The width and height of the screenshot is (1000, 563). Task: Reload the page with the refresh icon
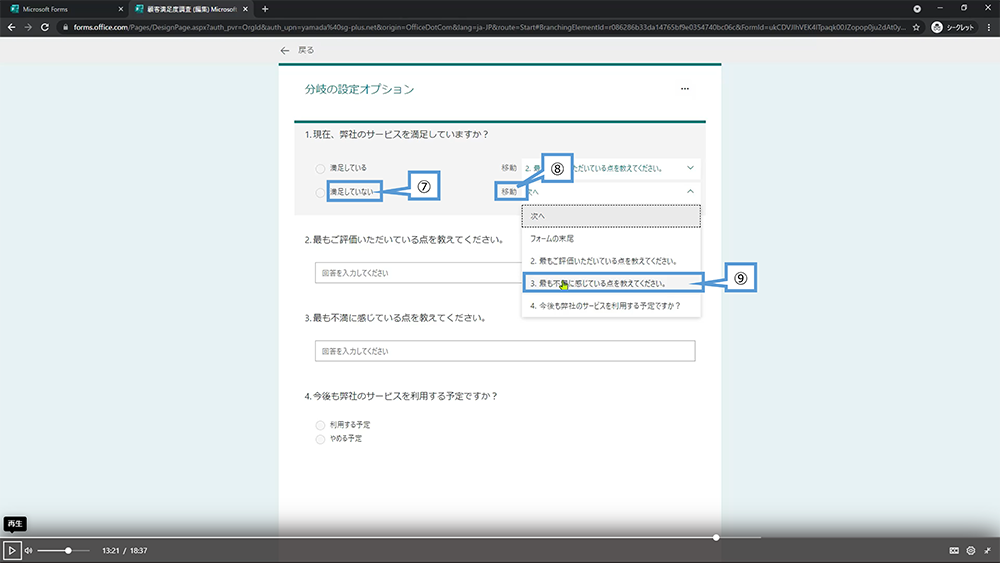tap(45, 27)
